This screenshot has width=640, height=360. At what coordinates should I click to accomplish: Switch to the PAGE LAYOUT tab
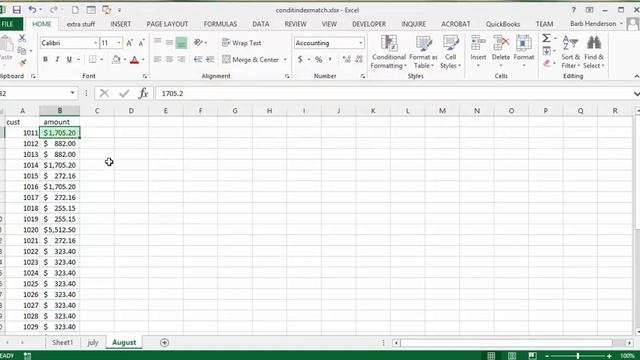tap(167, 24)
